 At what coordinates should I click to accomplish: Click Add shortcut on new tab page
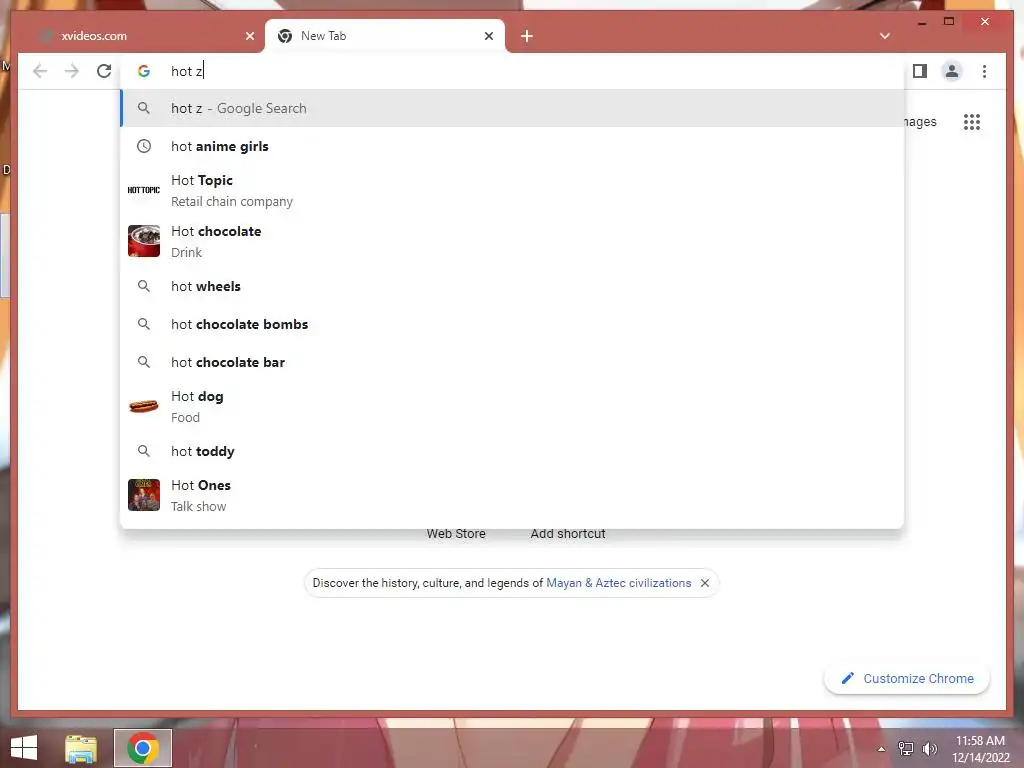point(568,534)
